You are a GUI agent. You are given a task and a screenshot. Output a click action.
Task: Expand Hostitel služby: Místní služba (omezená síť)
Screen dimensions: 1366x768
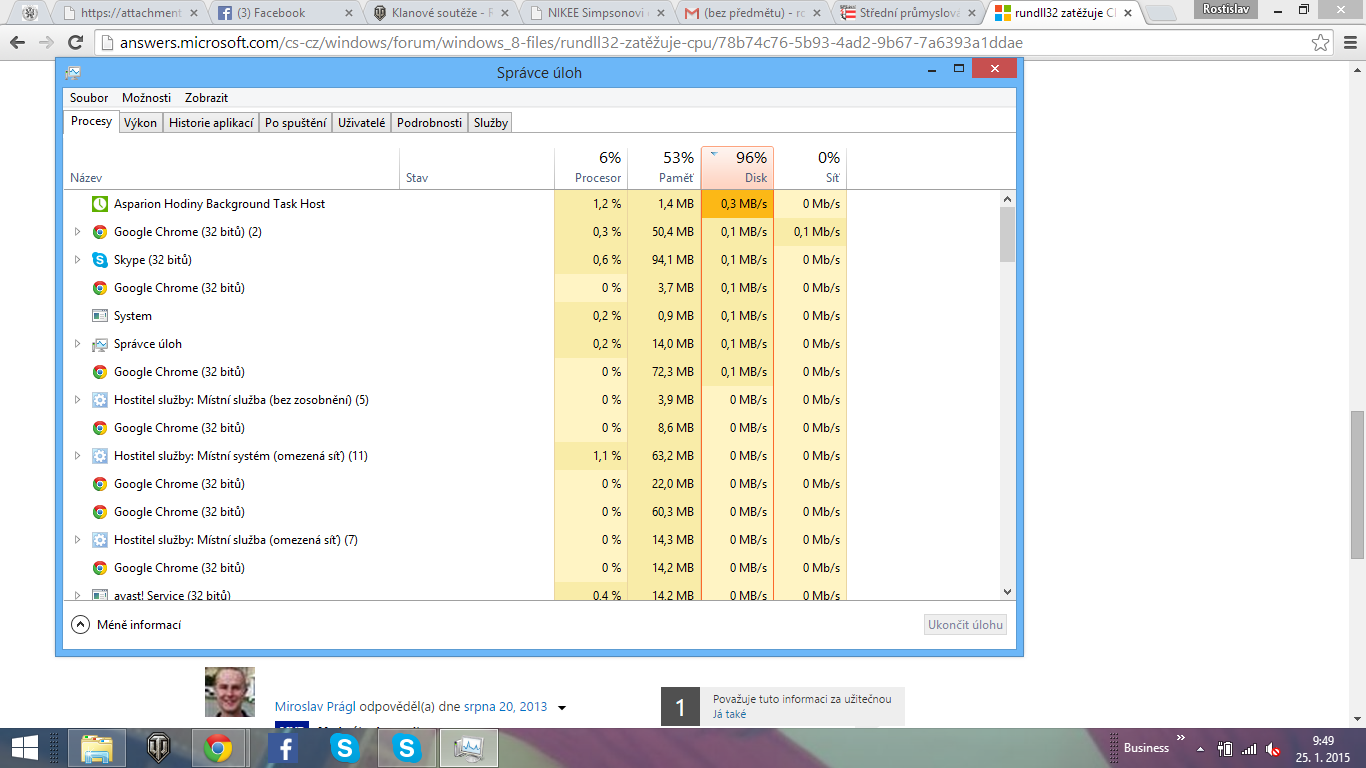pos(78,540)
